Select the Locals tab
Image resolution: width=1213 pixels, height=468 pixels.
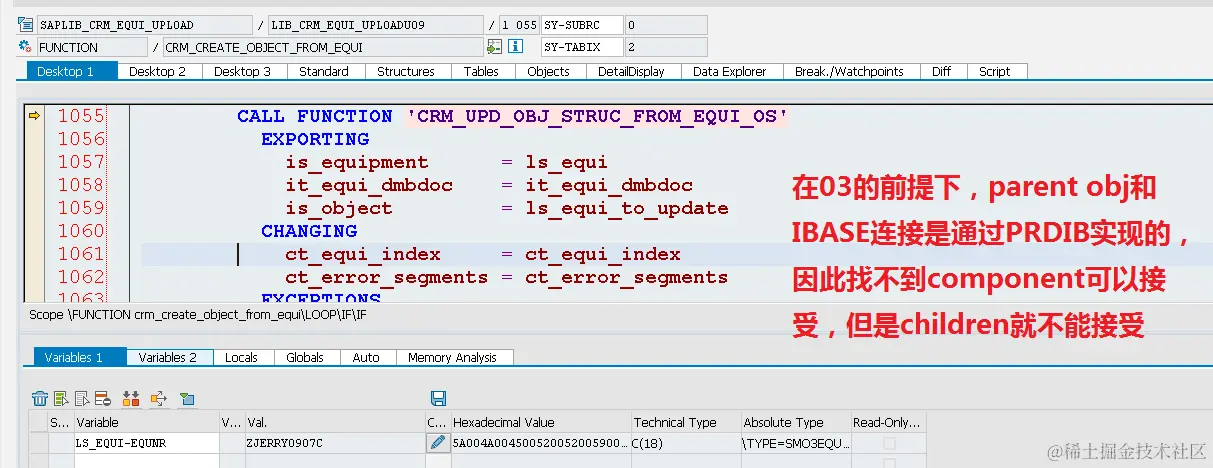(x=241, y=357)
